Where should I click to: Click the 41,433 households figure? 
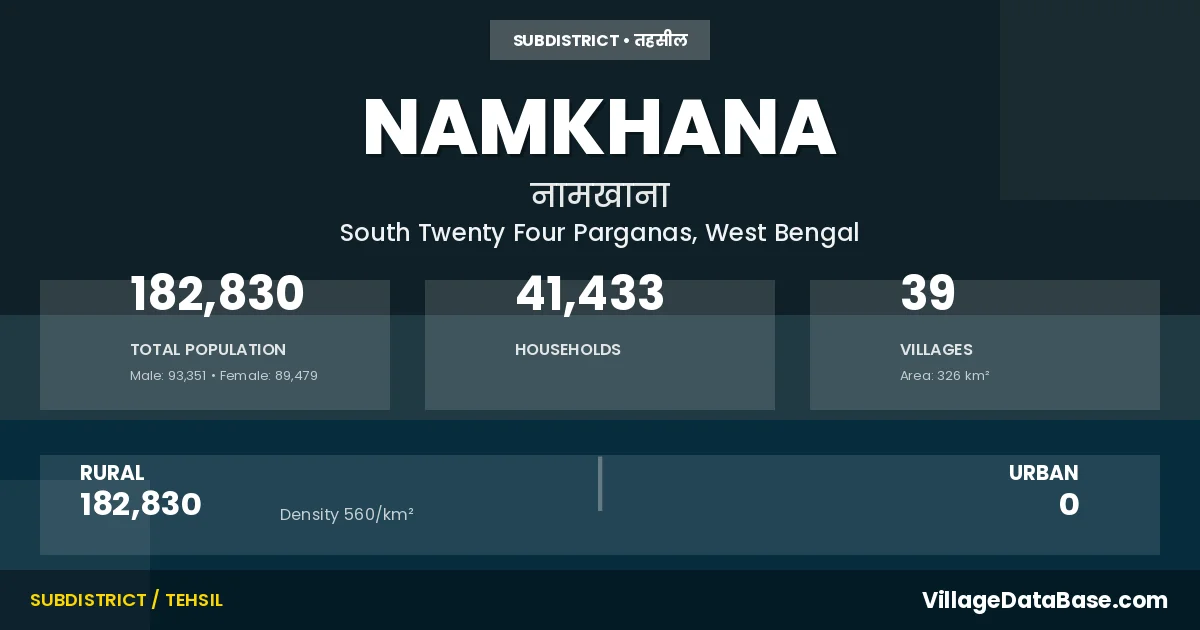[590, 294]
